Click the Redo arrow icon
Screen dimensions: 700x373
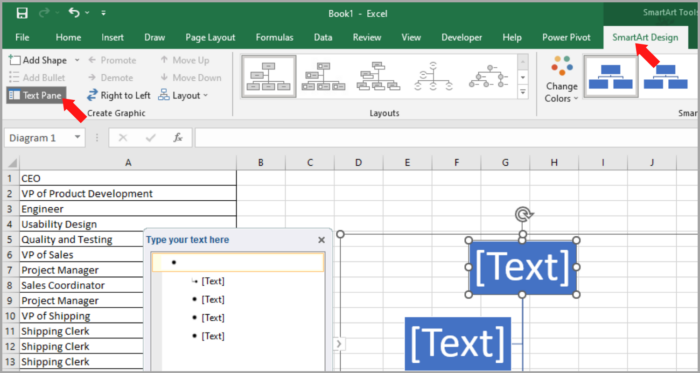point(45,13)
